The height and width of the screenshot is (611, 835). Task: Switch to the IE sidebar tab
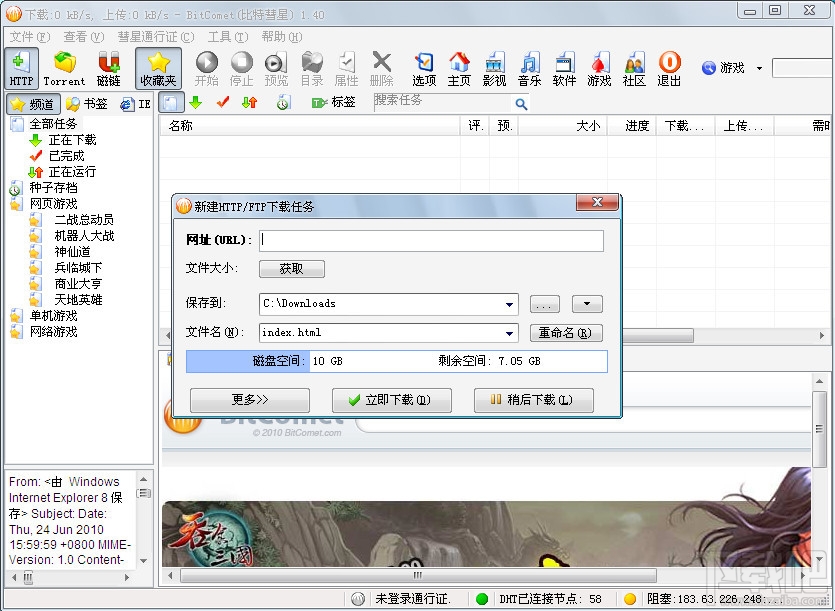point(135,104)
